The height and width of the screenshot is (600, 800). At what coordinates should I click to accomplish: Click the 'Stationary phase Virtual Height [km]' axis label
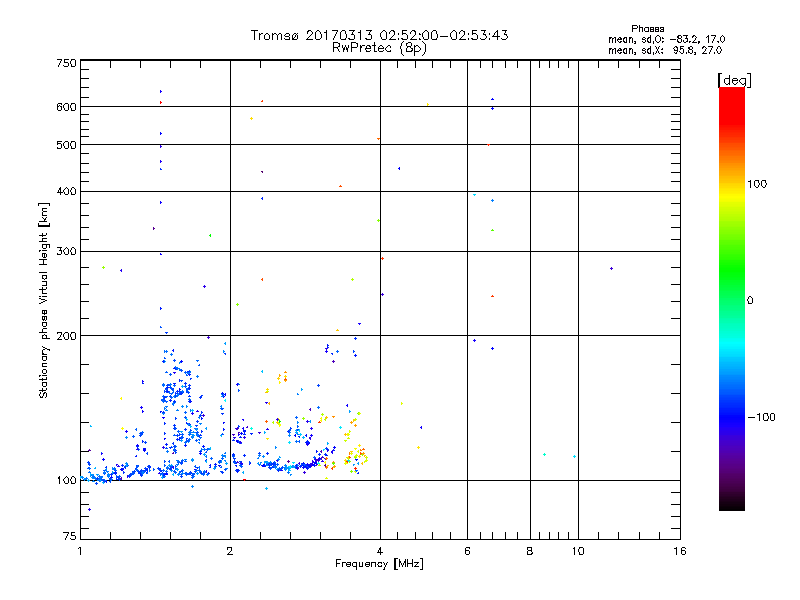44,300
